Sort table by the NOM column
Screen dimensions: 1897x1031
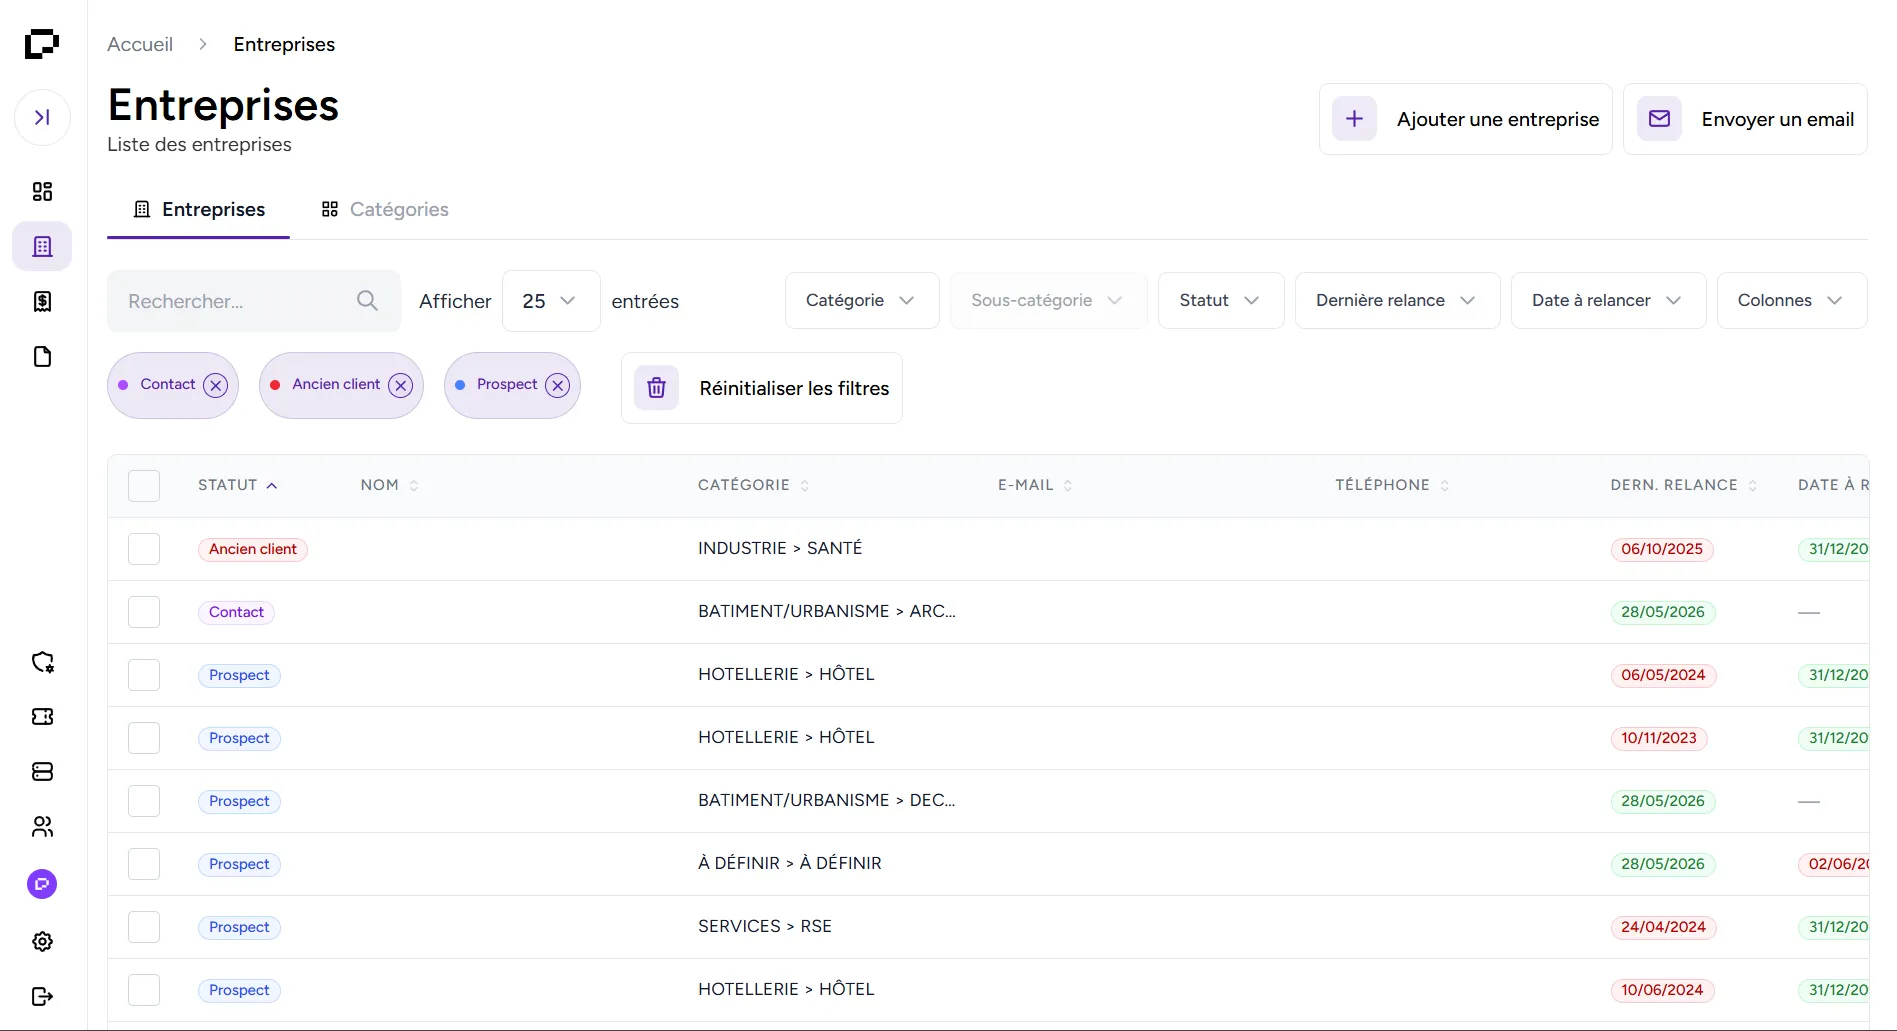click(x=390, y=485)
